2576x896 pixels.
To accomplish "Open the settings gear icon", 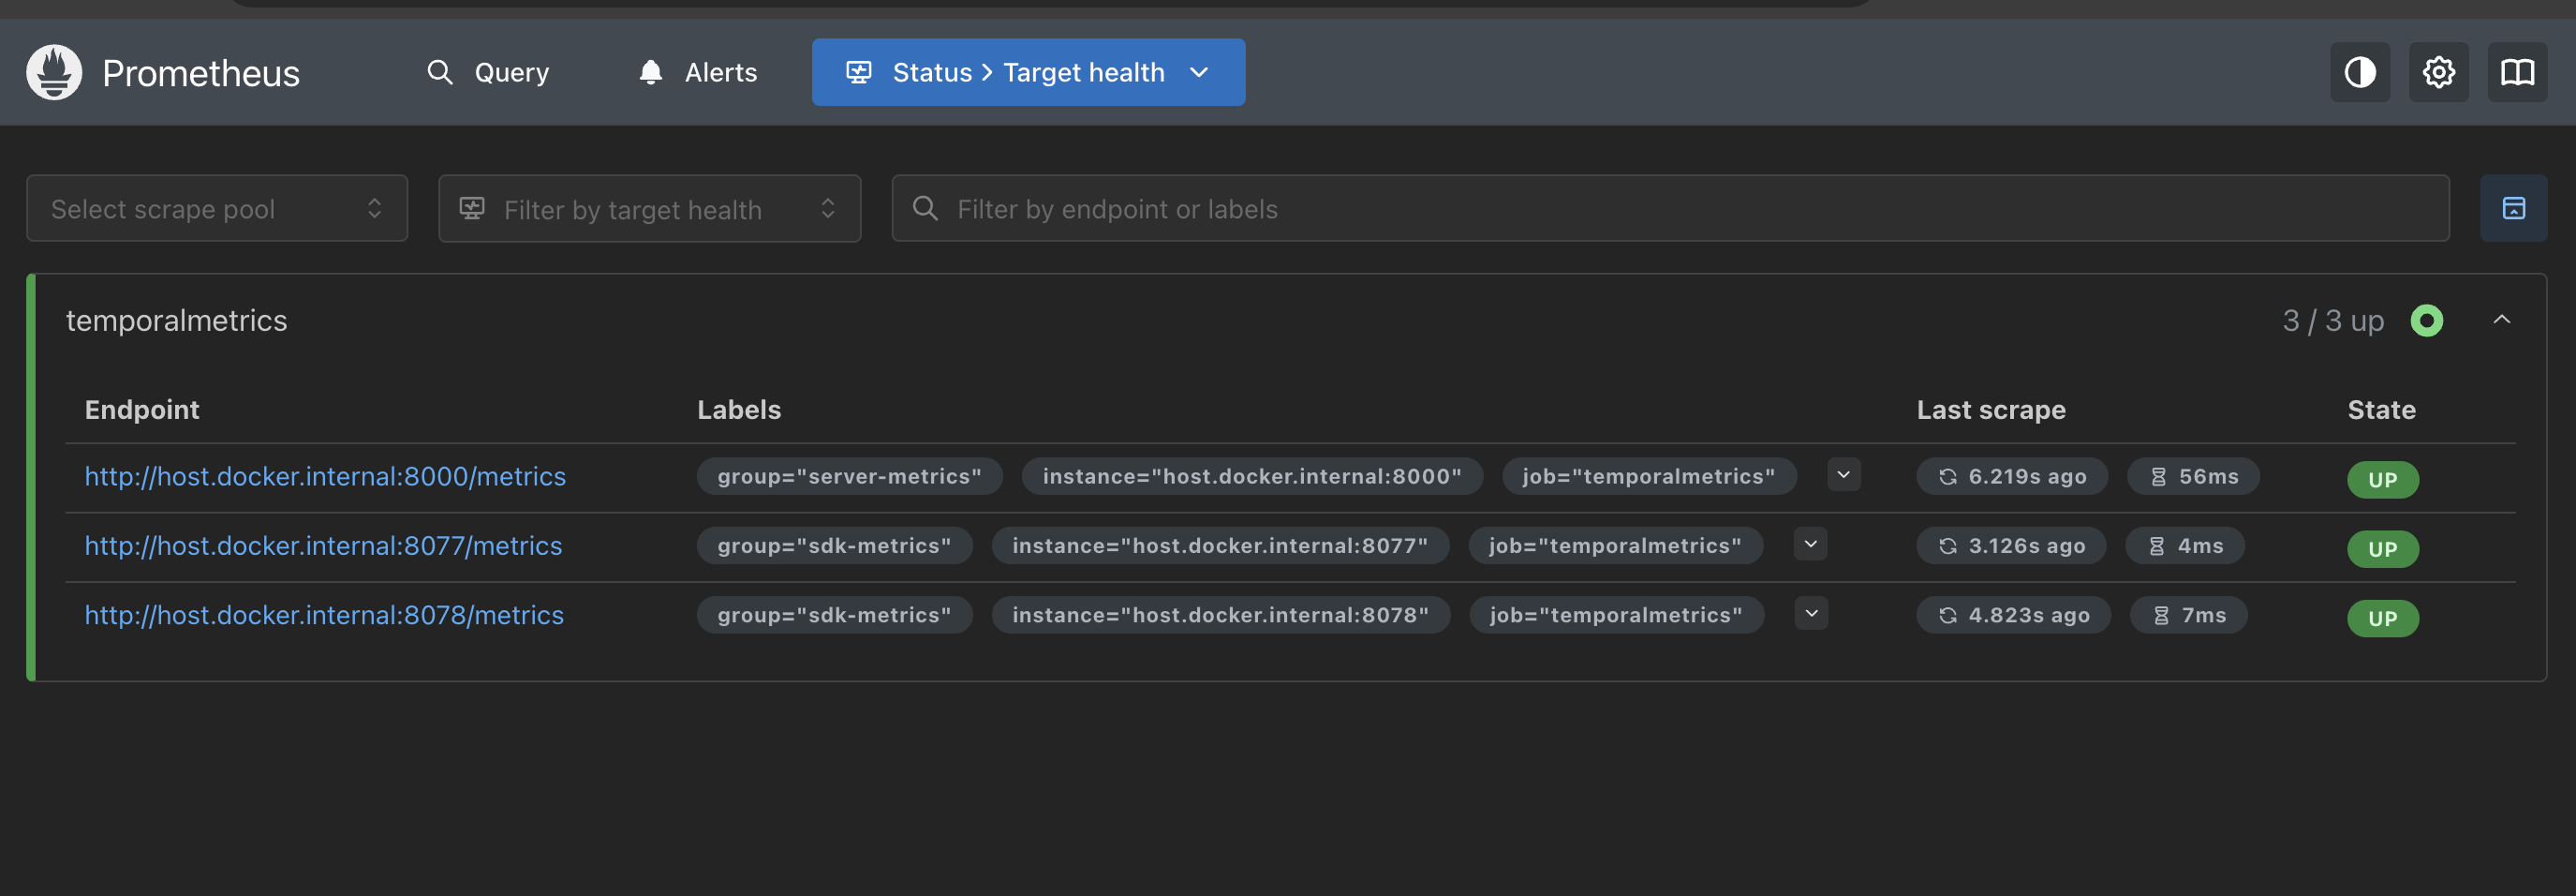I will pyautogui.click(x=2438, y=72).
